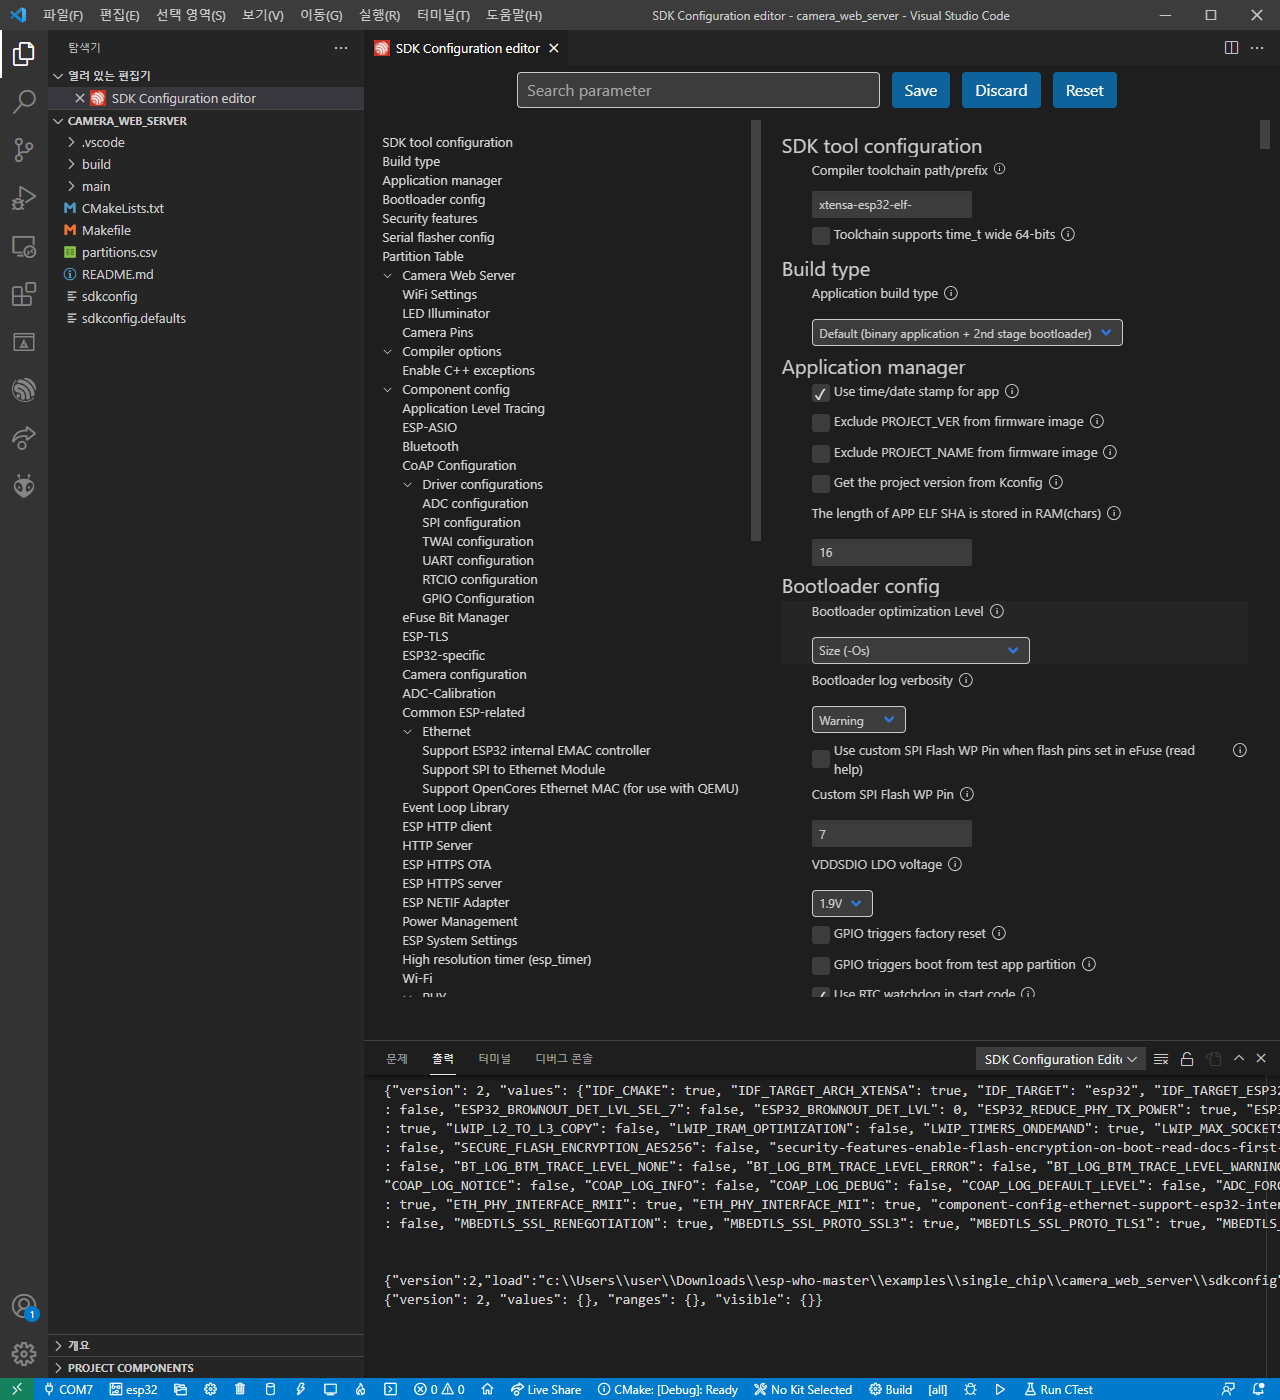The width and height of the screenshot is (1280, 1400).
Task: Select the COM7 serial port in status bar
Action: coord(68,1389)
